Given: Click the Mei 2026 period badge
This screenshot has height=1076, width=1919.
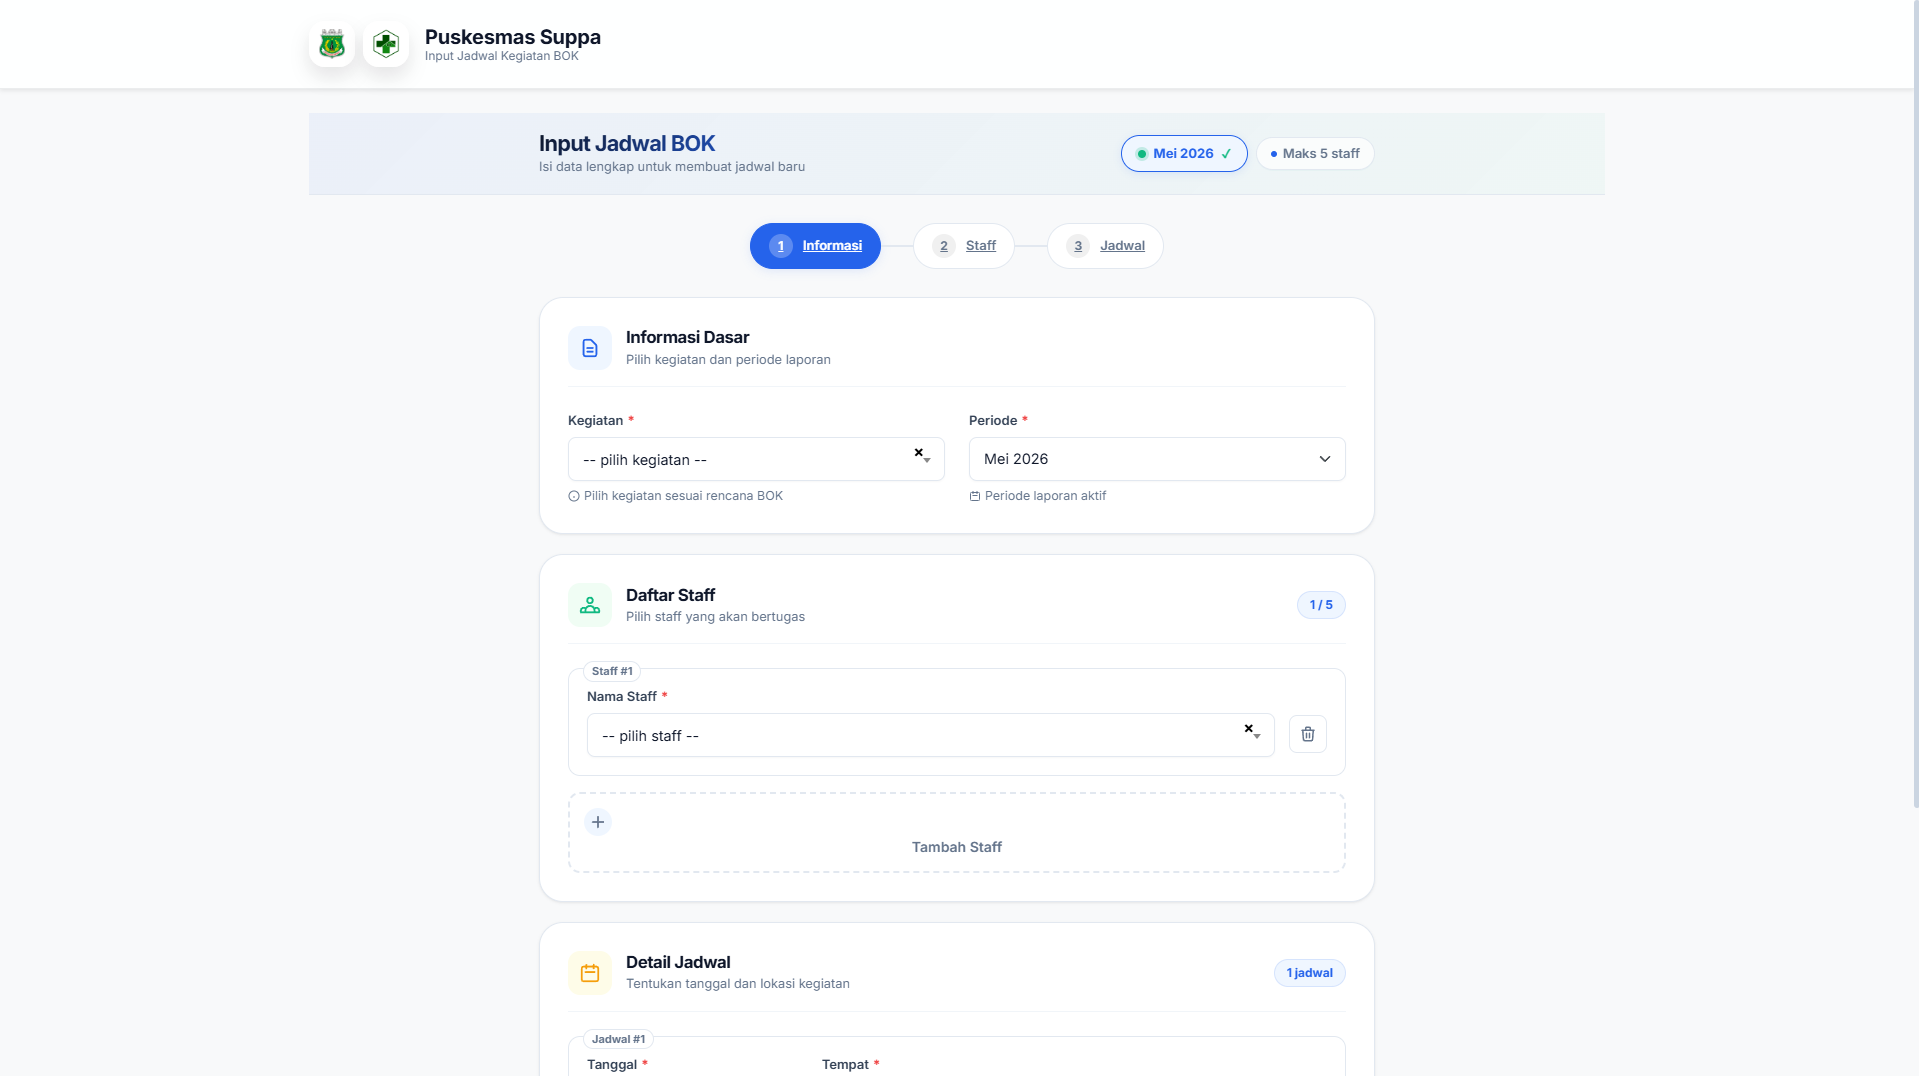Looking at the screenshot, I should tap(1184, 154).
